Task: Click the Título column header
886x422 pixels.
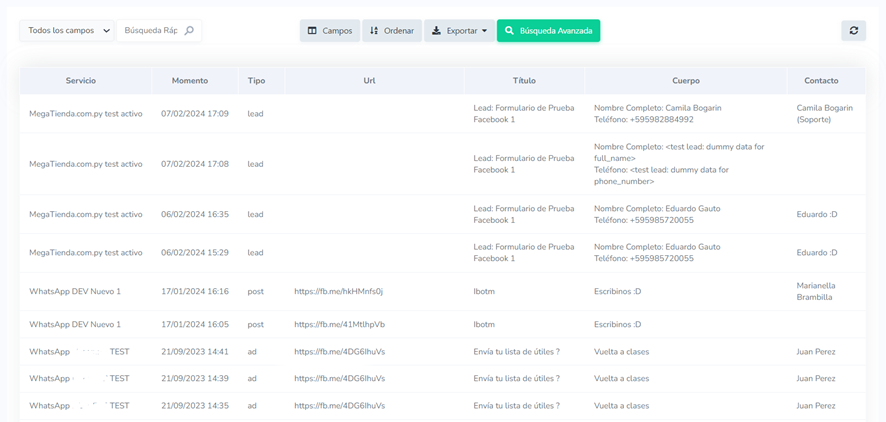Action: (x=524, y=80)
